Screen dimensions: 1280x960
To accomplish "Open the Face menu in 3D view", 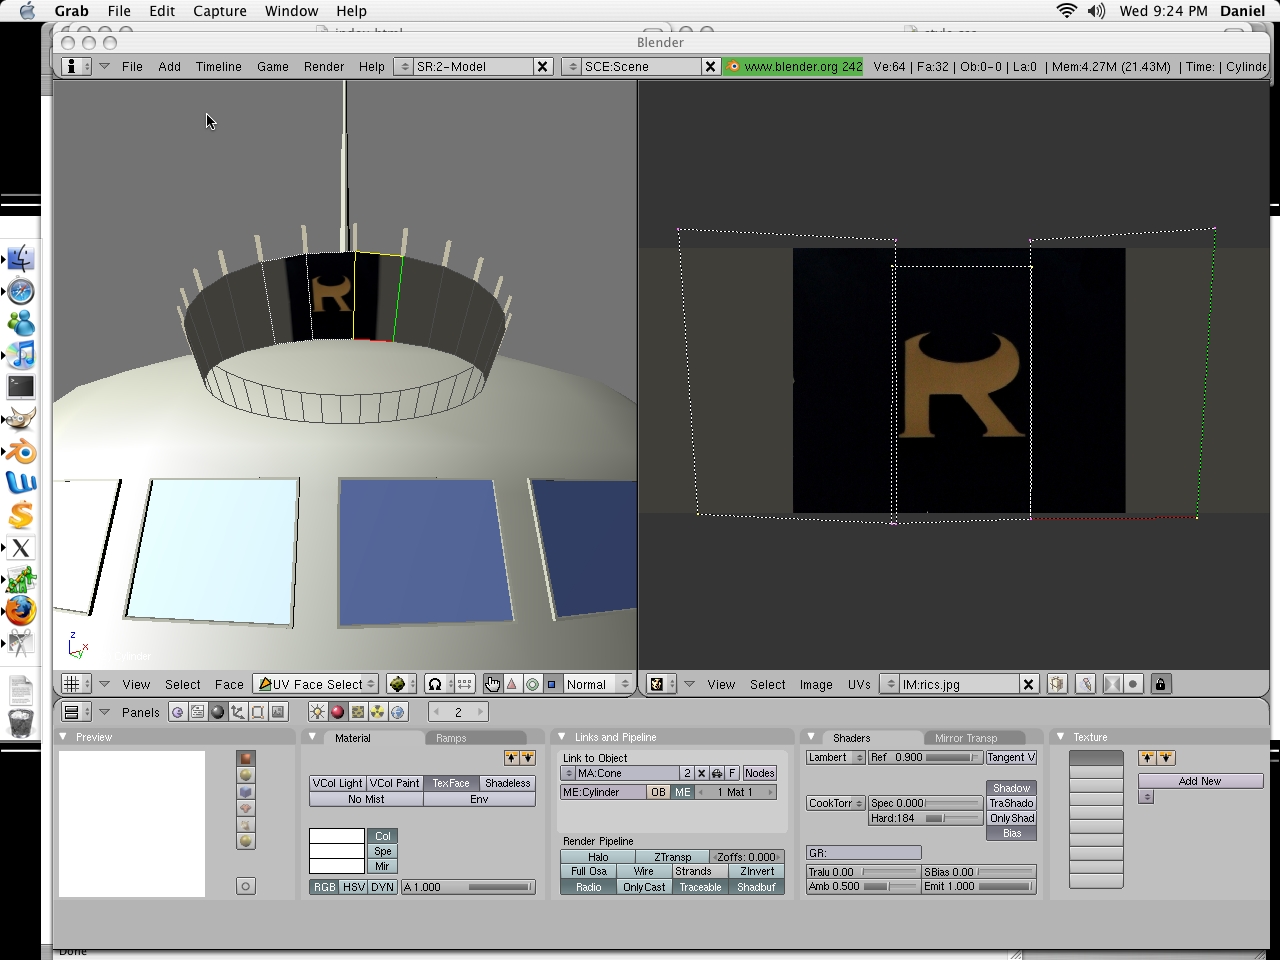I will 229,684.
